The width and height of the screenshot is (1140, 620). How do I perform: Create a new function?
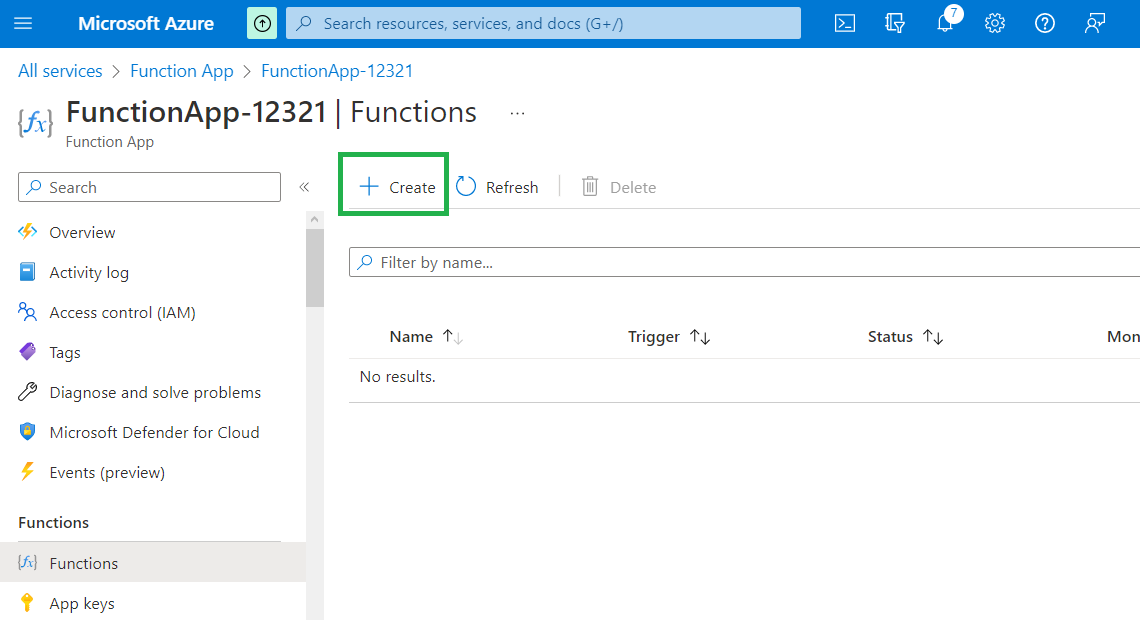pyautogui.click(x=397, y=187)
